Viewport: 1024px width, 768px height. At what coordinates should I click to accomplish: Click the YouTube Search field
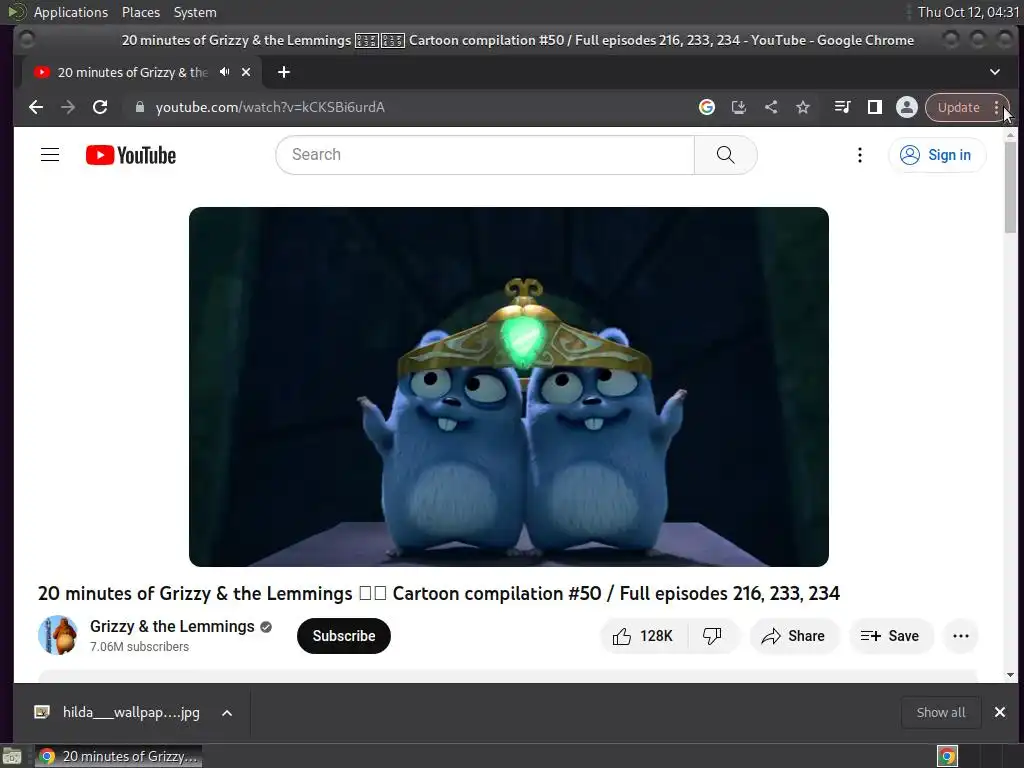pos(485,155)
